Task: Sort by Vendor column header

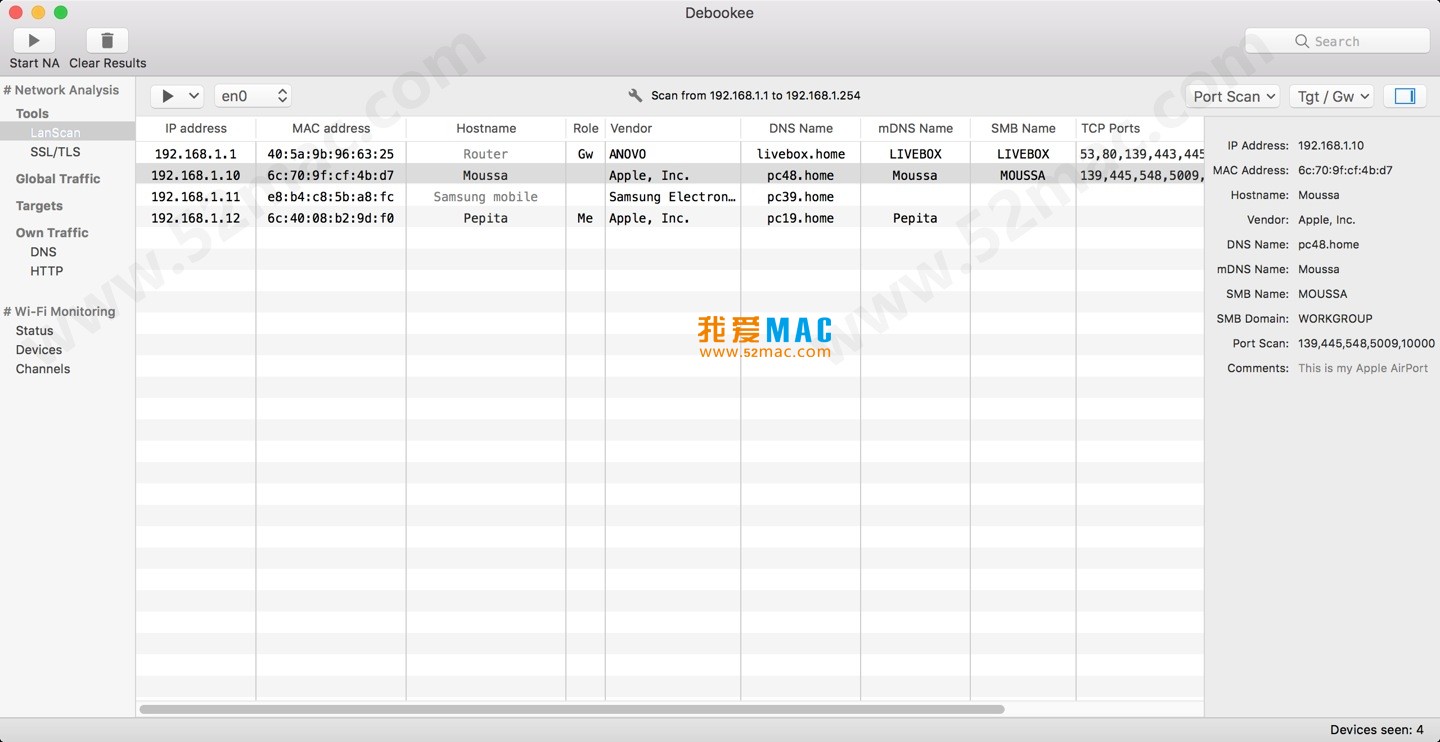Action: pyautogui.click(x=631, y=128)
